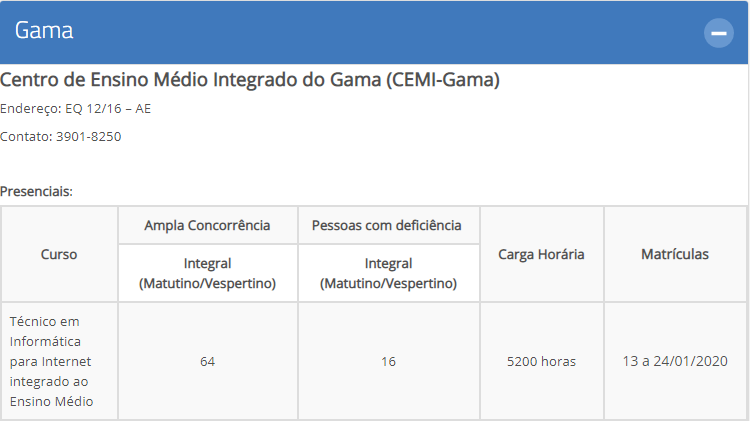Click the 16 vacancies cell
Viewport: 750px width, 421px height.
[388, 361]
